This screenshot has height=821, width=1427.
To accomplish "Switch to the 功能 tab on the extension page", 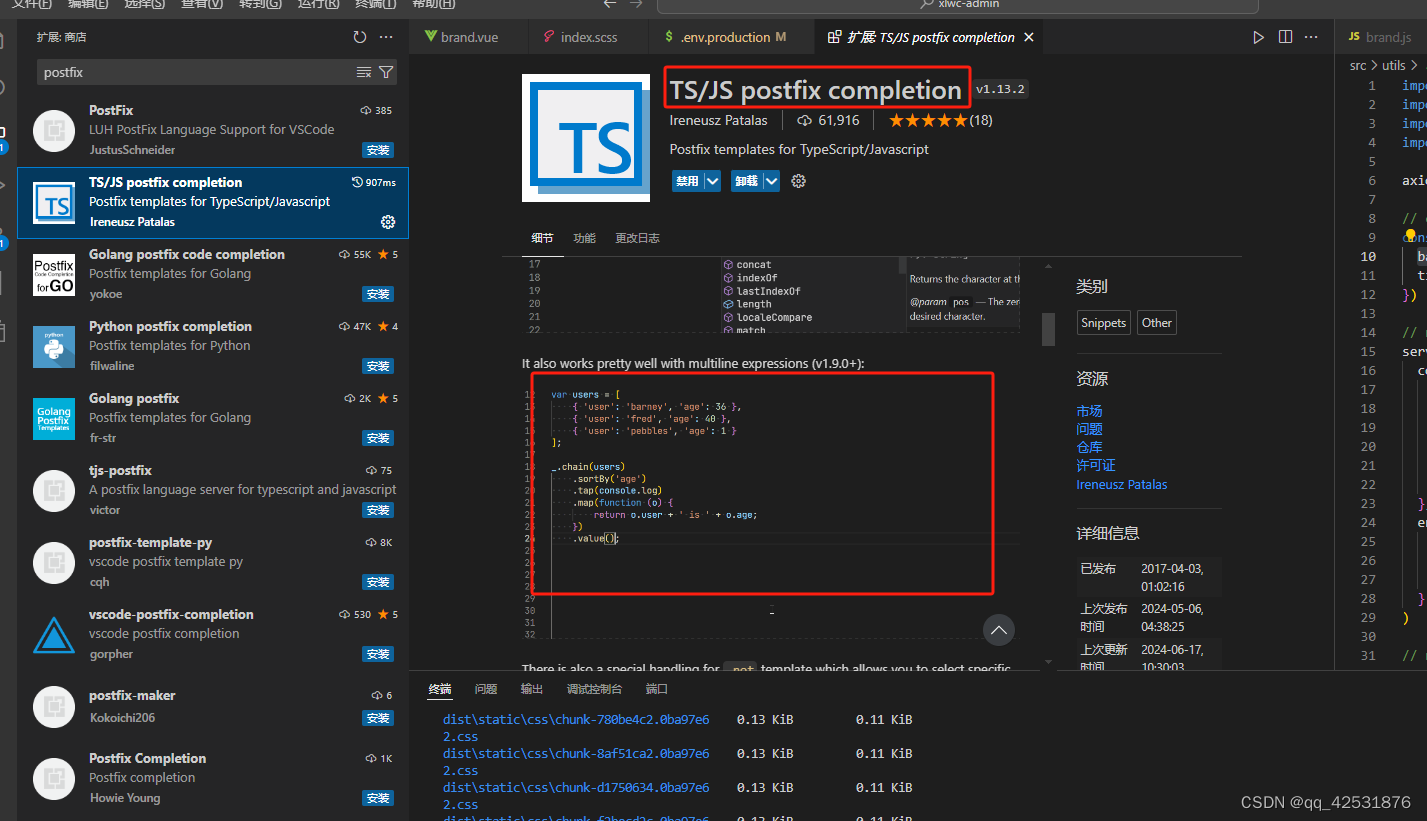I will click(x=584, y=238).
